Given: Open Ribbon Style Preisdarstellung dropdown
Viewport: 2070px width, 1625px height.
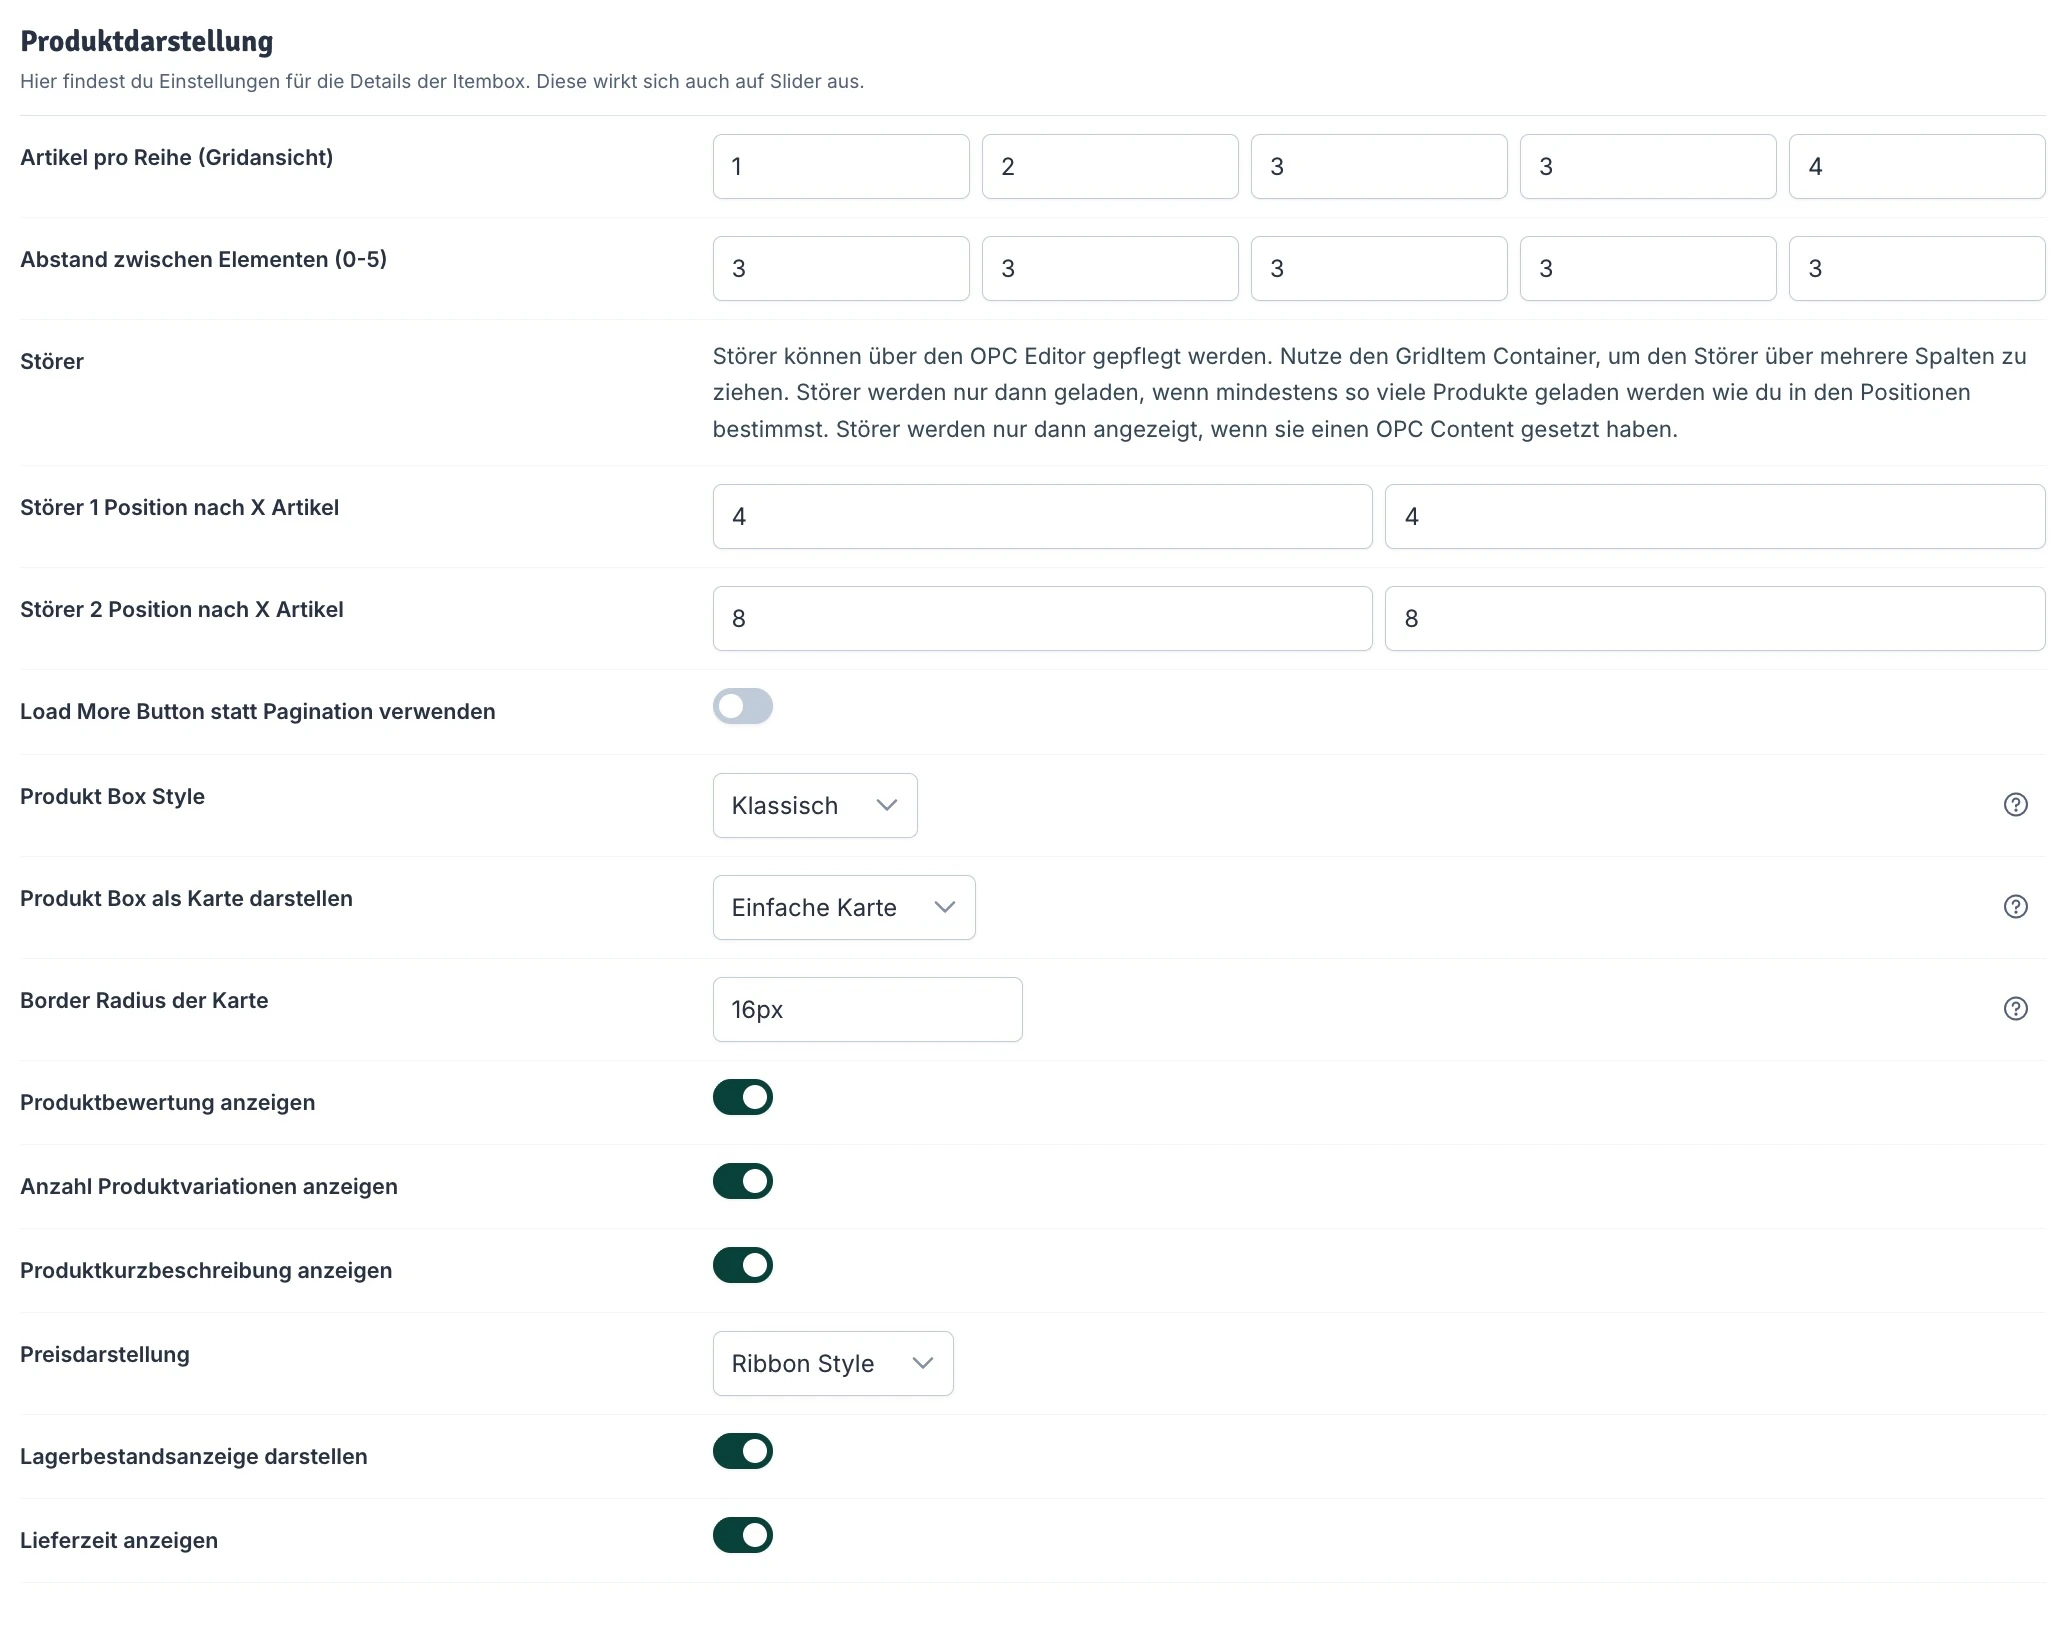Looking at the screenshot, I should [832, 1363].
